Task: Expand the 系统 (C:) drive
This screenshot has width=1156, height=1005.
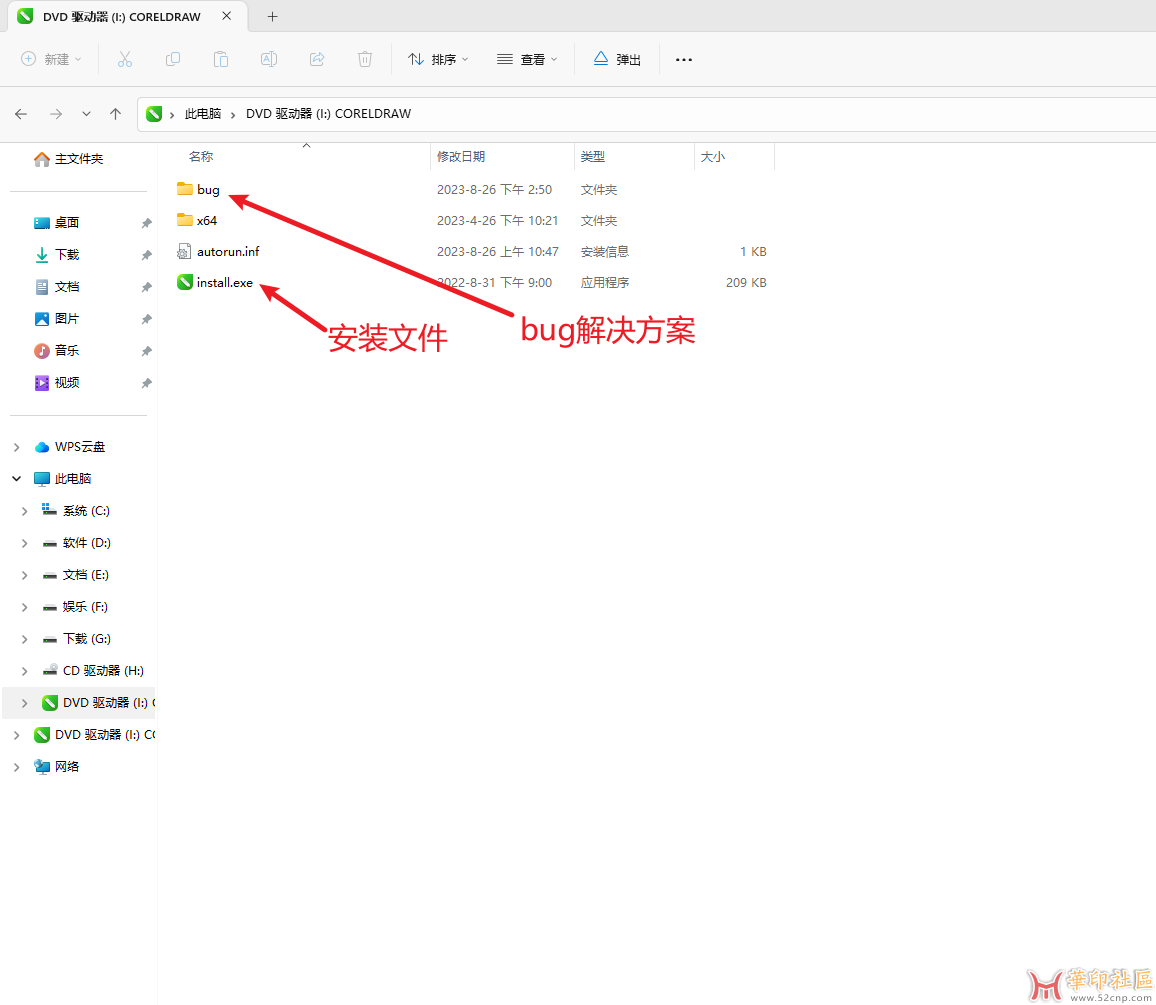Action: click(x=24, y=511)
